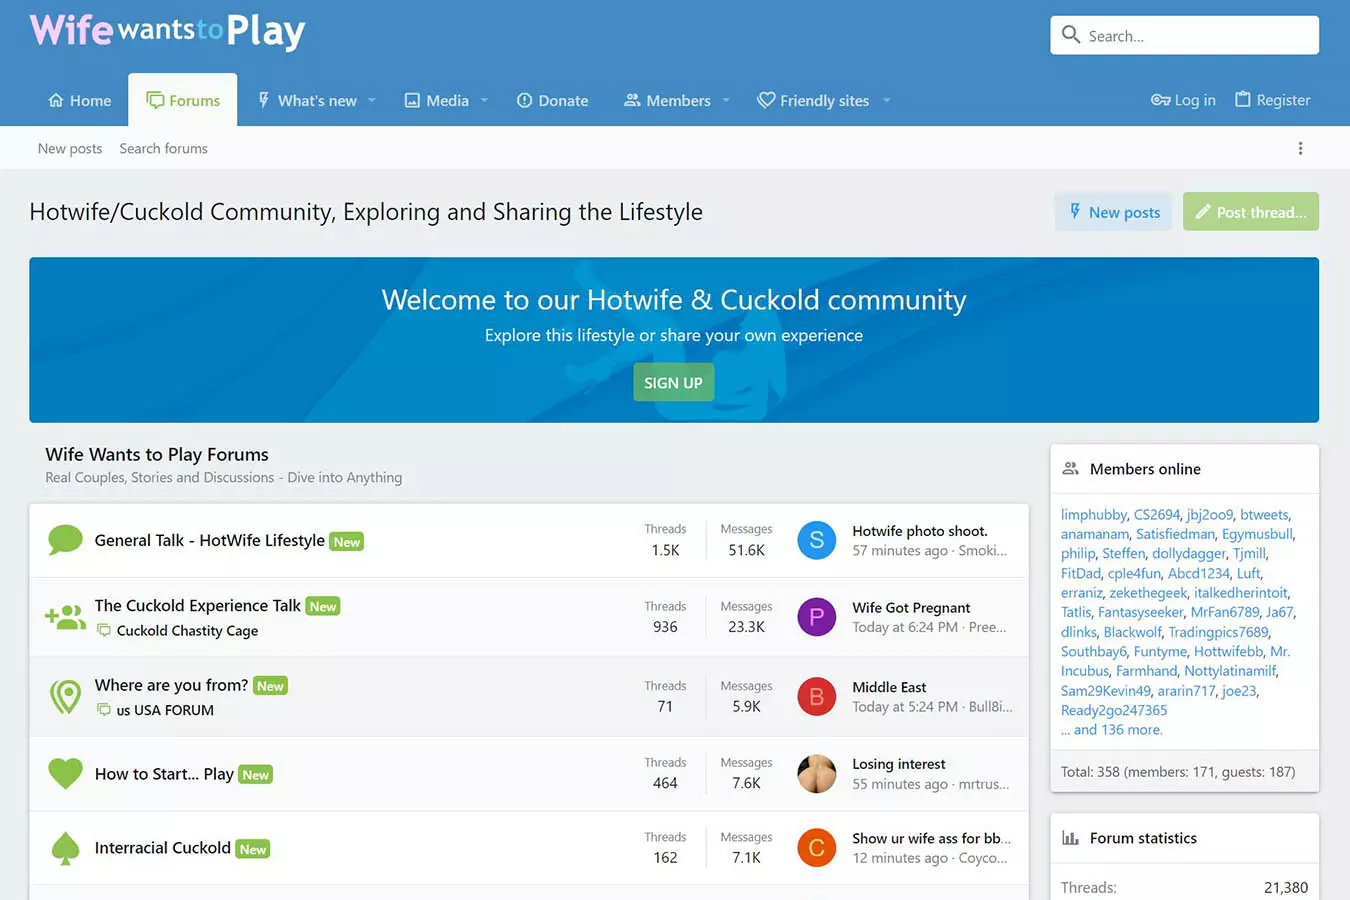Viewport: 1350px width, 900px height.
Task: Click the search magnifier icon
Action: click(1070, 35)
